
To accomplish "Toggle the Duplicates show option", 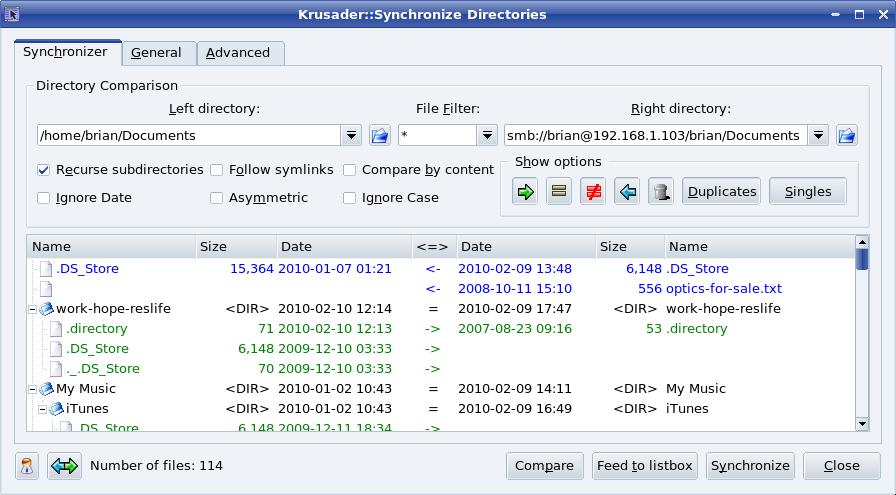I will (722, 191).
